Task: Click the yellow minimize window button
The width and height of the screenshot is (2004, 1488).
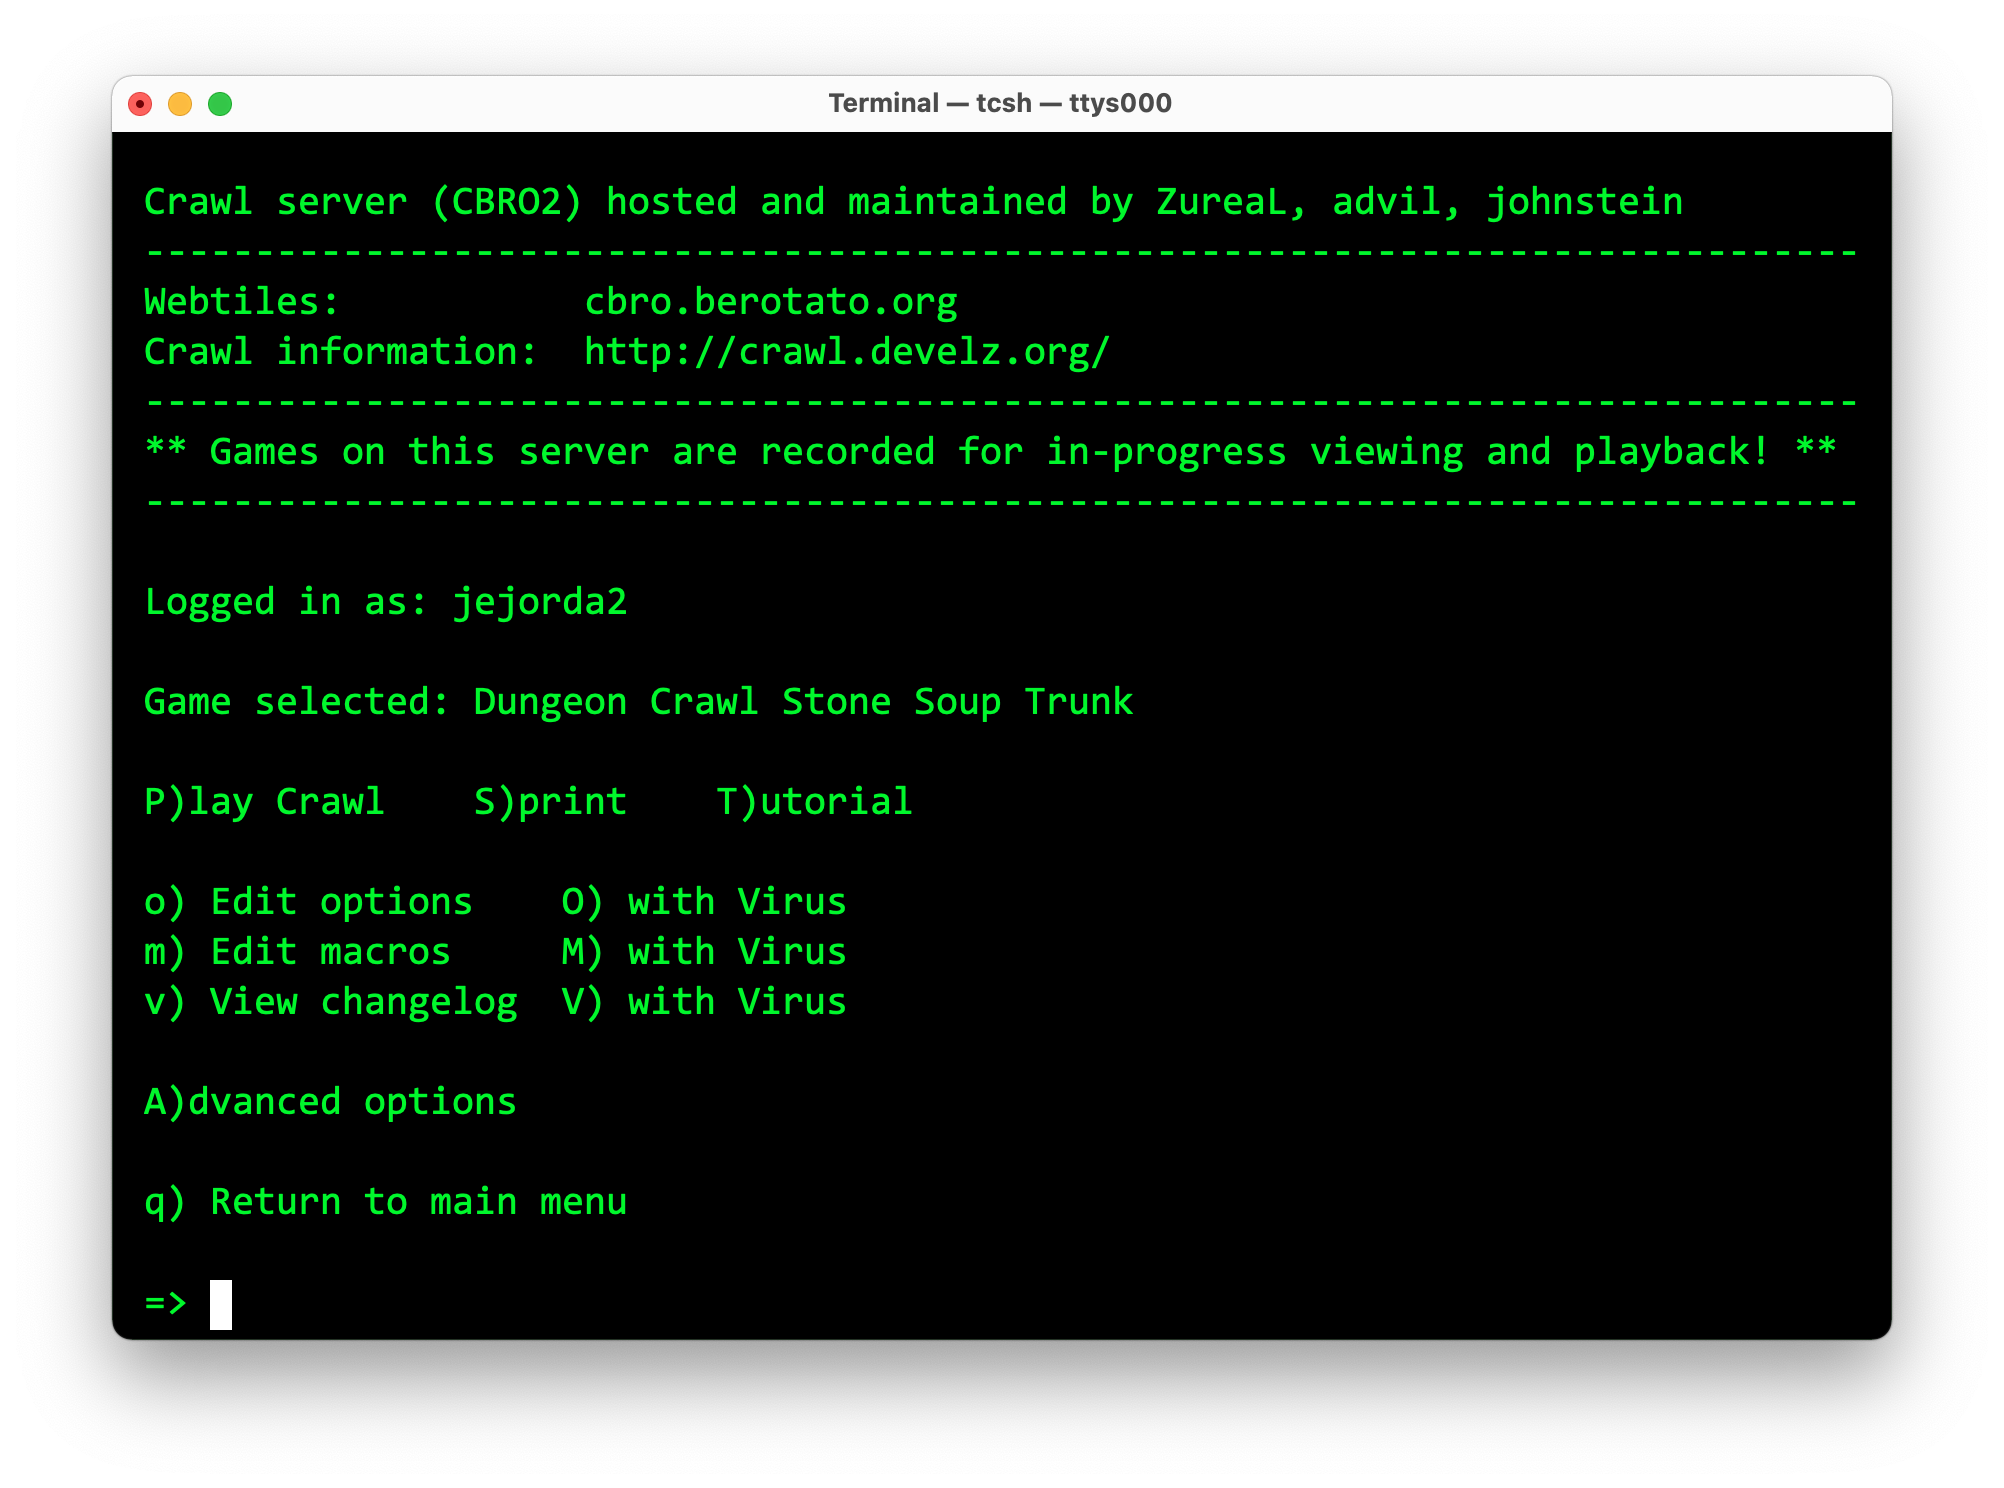Action: pos(180,104)
